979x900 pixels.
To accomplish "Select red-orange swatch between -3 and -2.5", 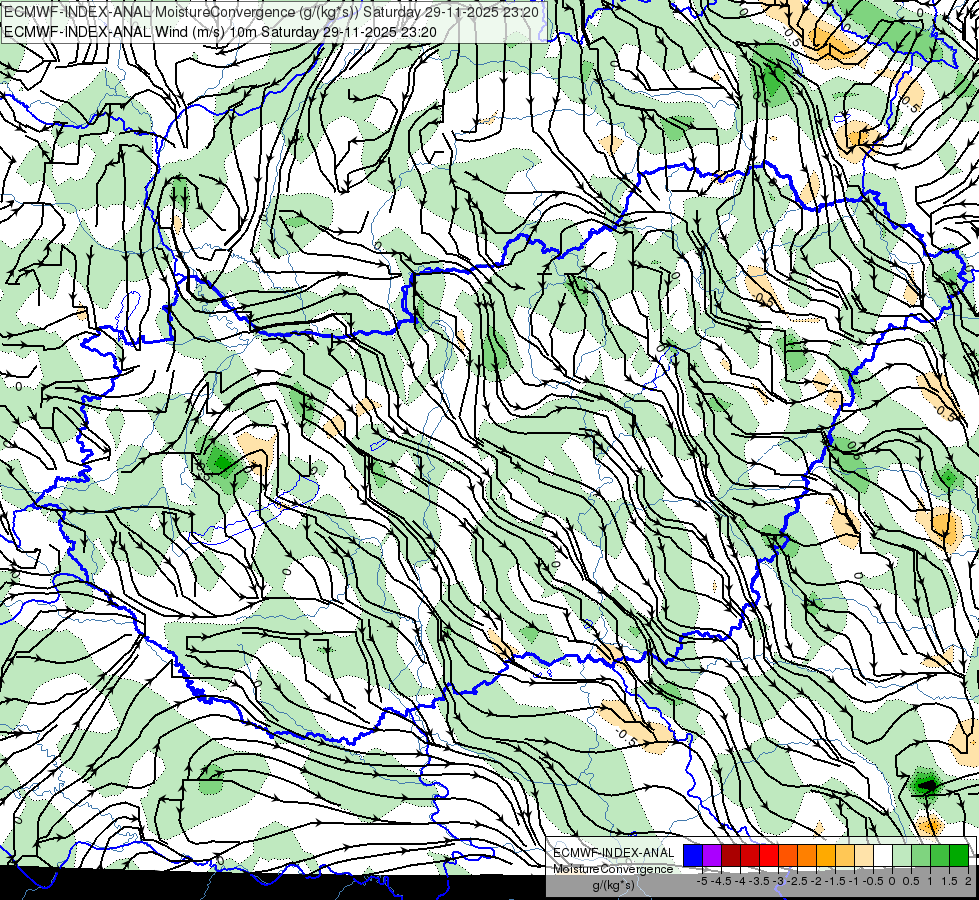I will [x=788, y=855].
